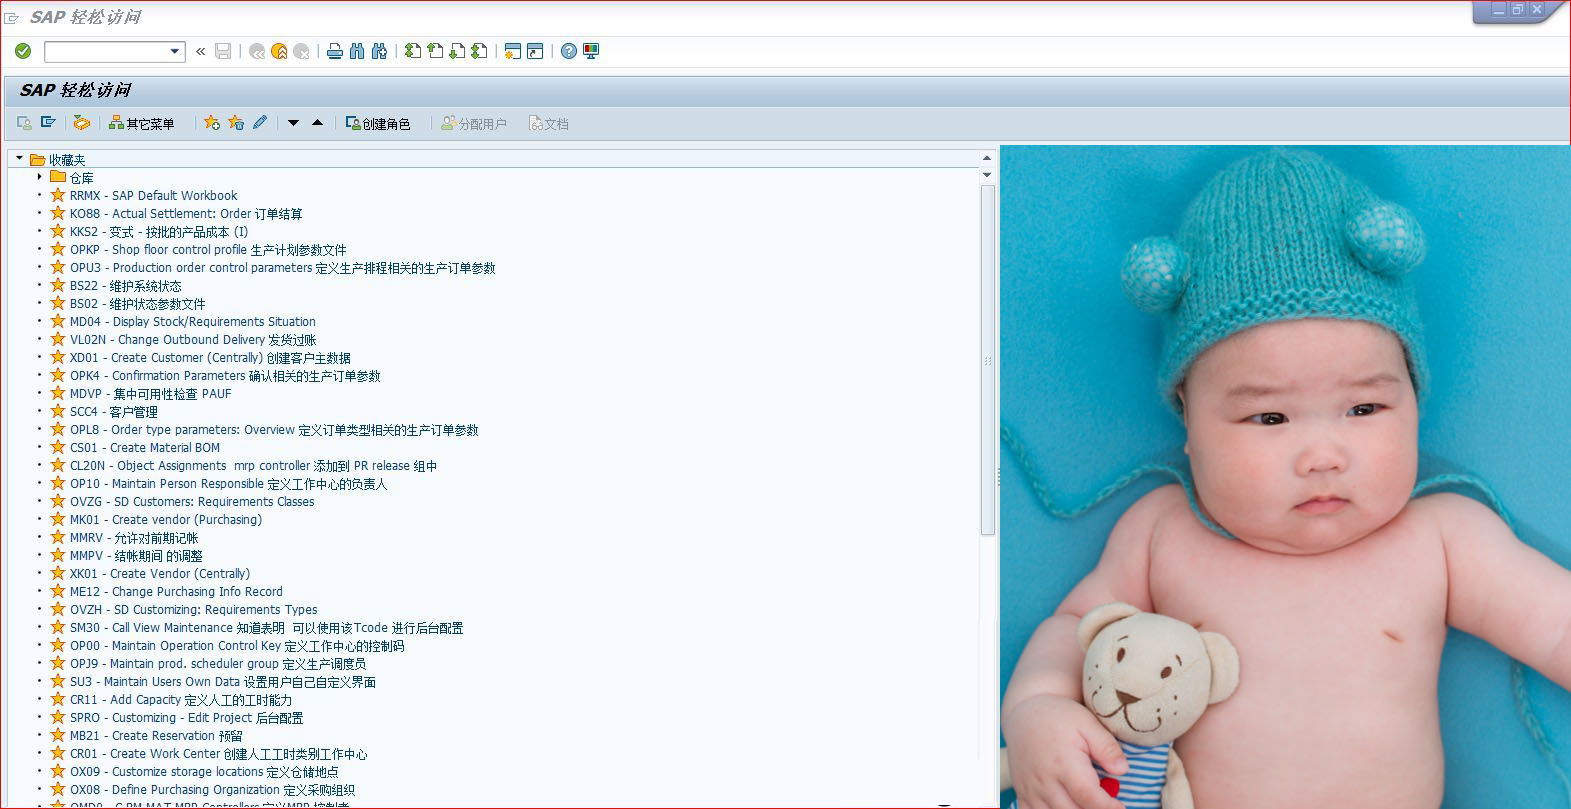Click the green Enter checkmark icon

(23, 51)
